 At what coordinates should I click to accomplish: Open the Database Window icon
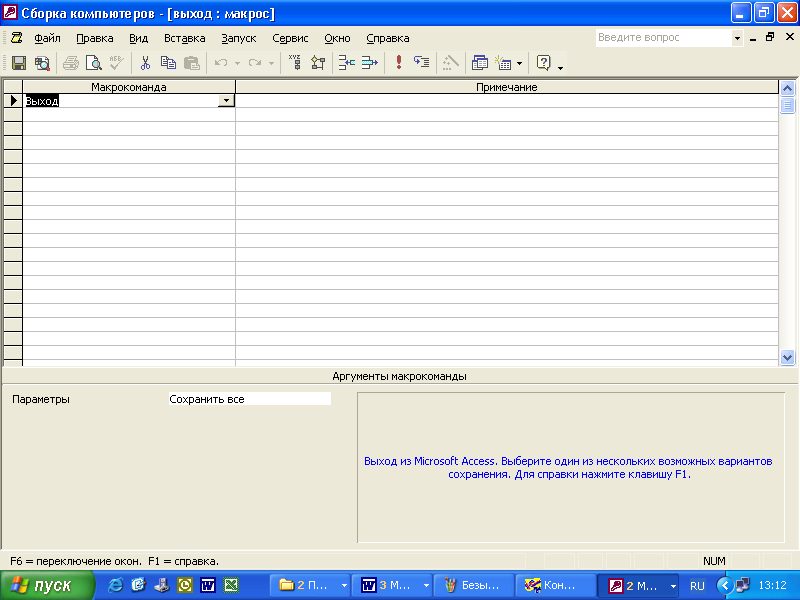pyautogui.click(x=480, y=63)
